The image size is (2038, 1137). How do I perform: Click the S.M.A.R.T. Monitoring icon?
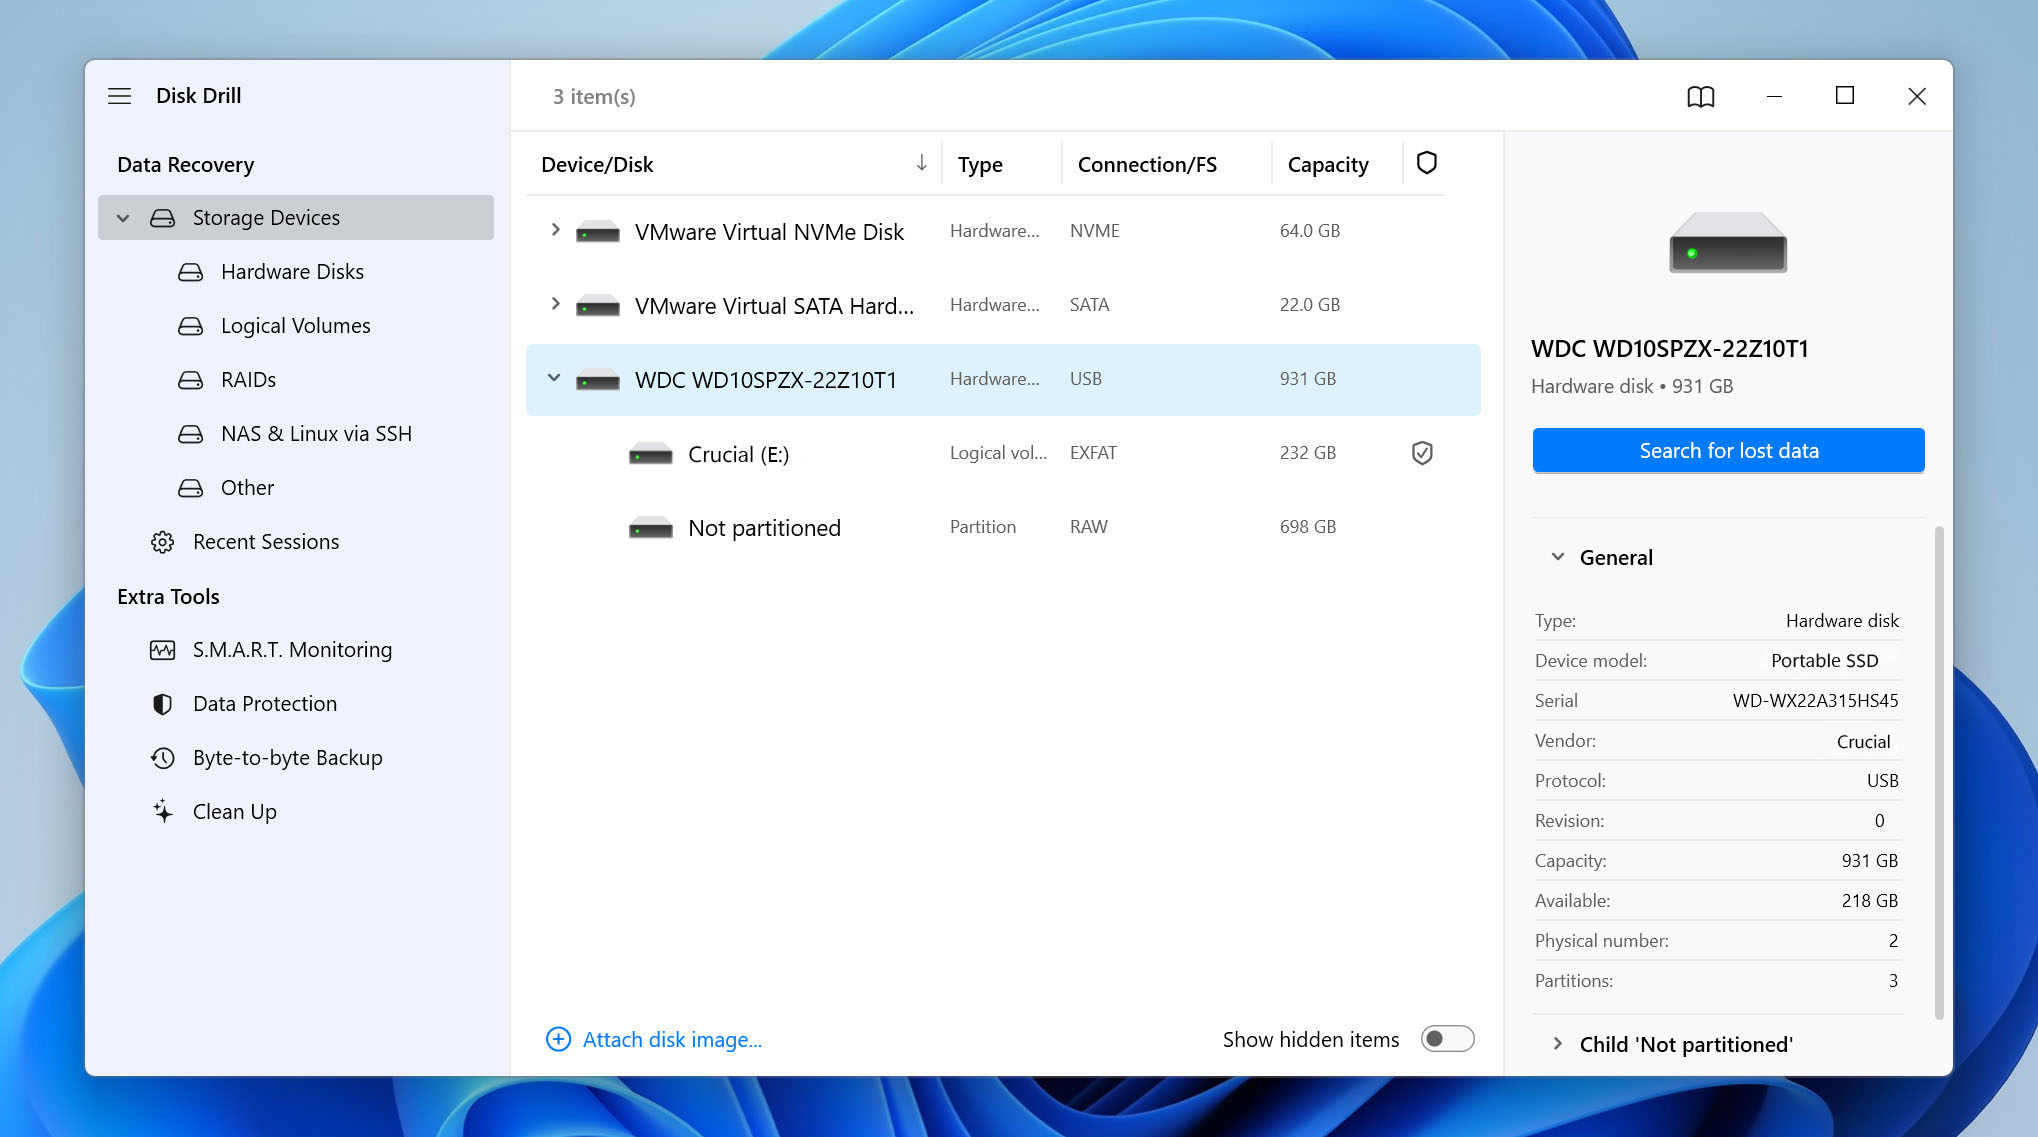(x=162, y=648)
